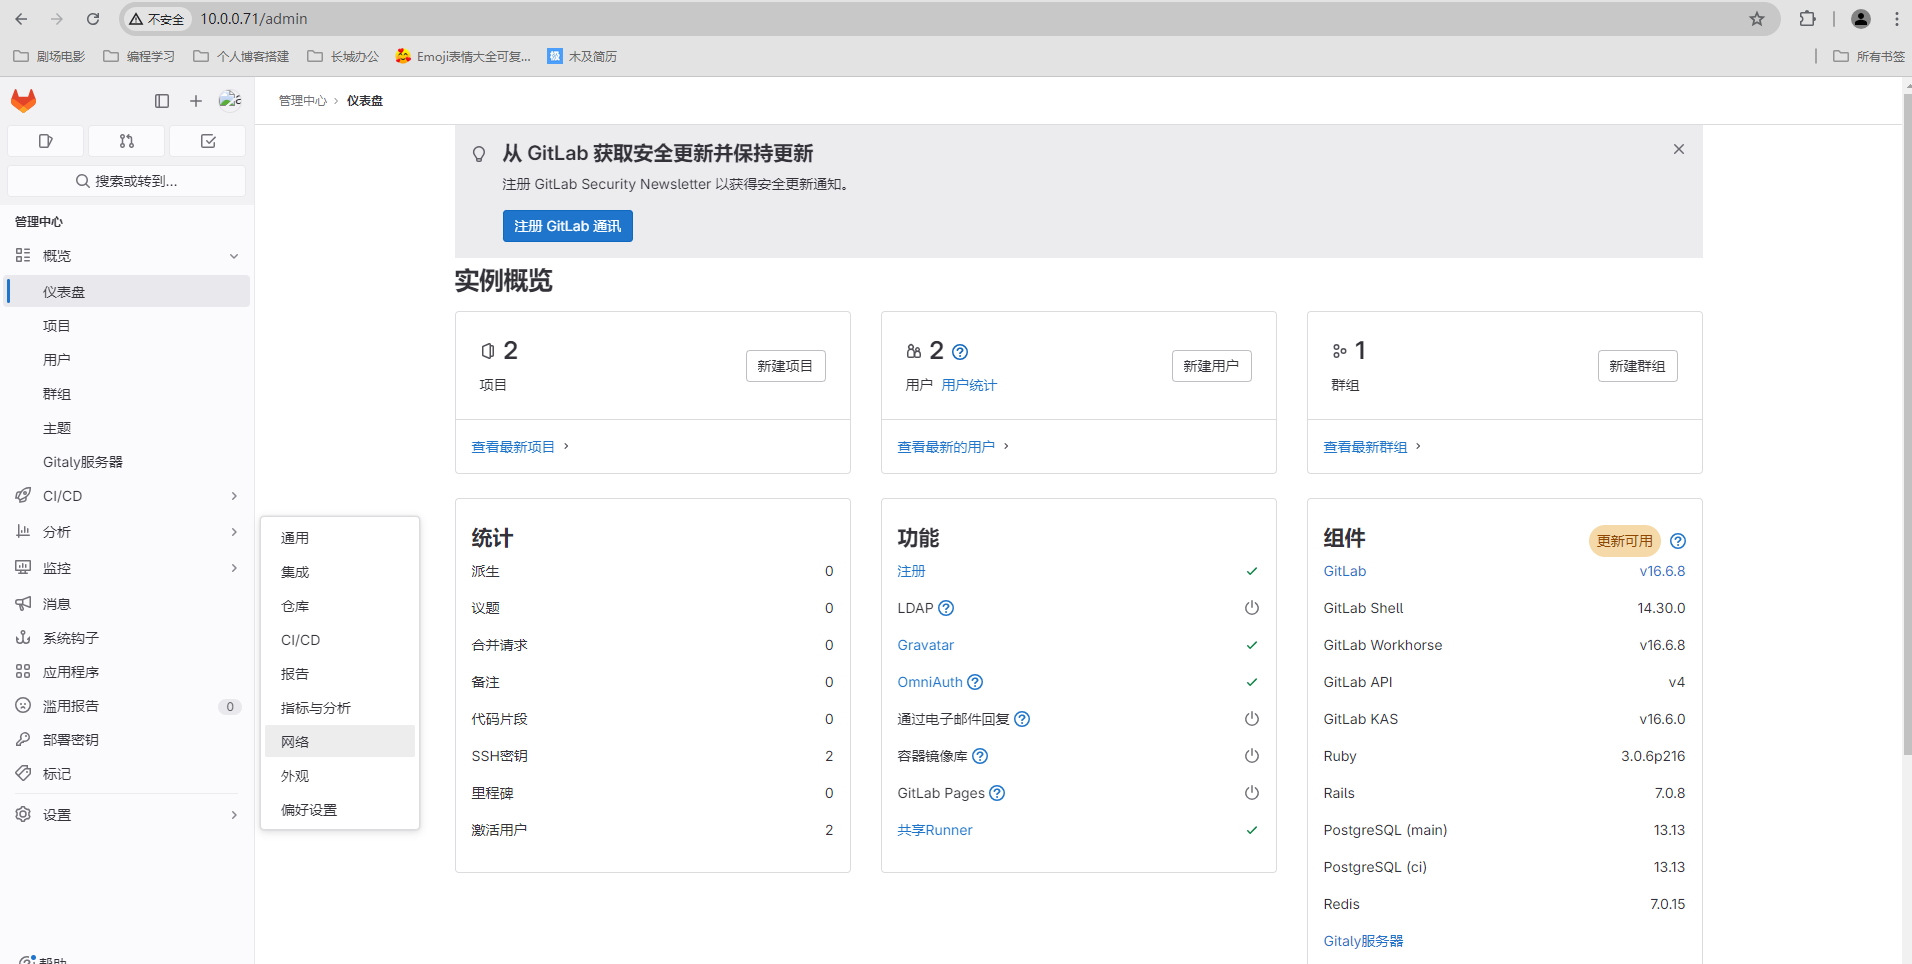This screenshot has height=964, width=1912.
Task: Click the 更新可用 badge
Action: click(x=1624, y=541)
